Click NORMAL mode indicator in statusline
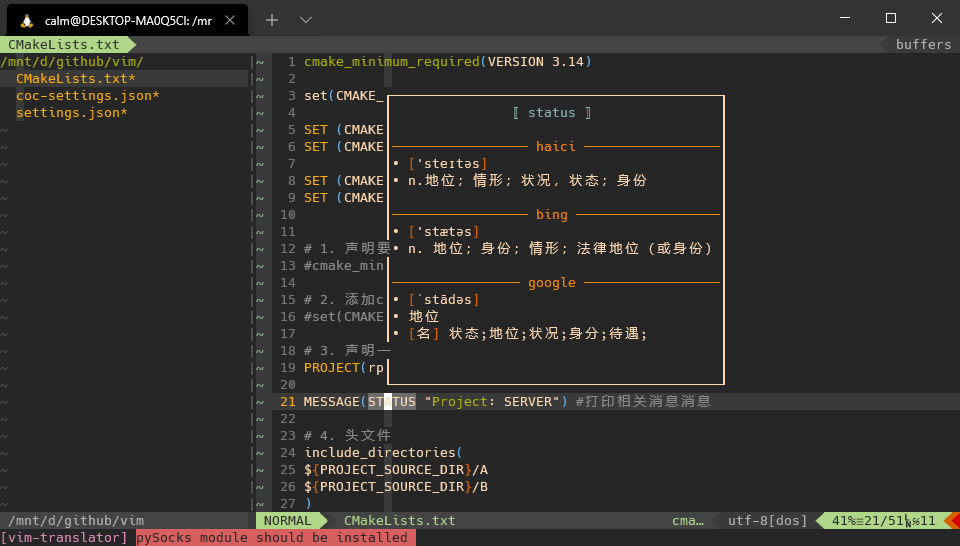Image resolution: width=960 pixels, height=546 pixels. tap(288, 521)
